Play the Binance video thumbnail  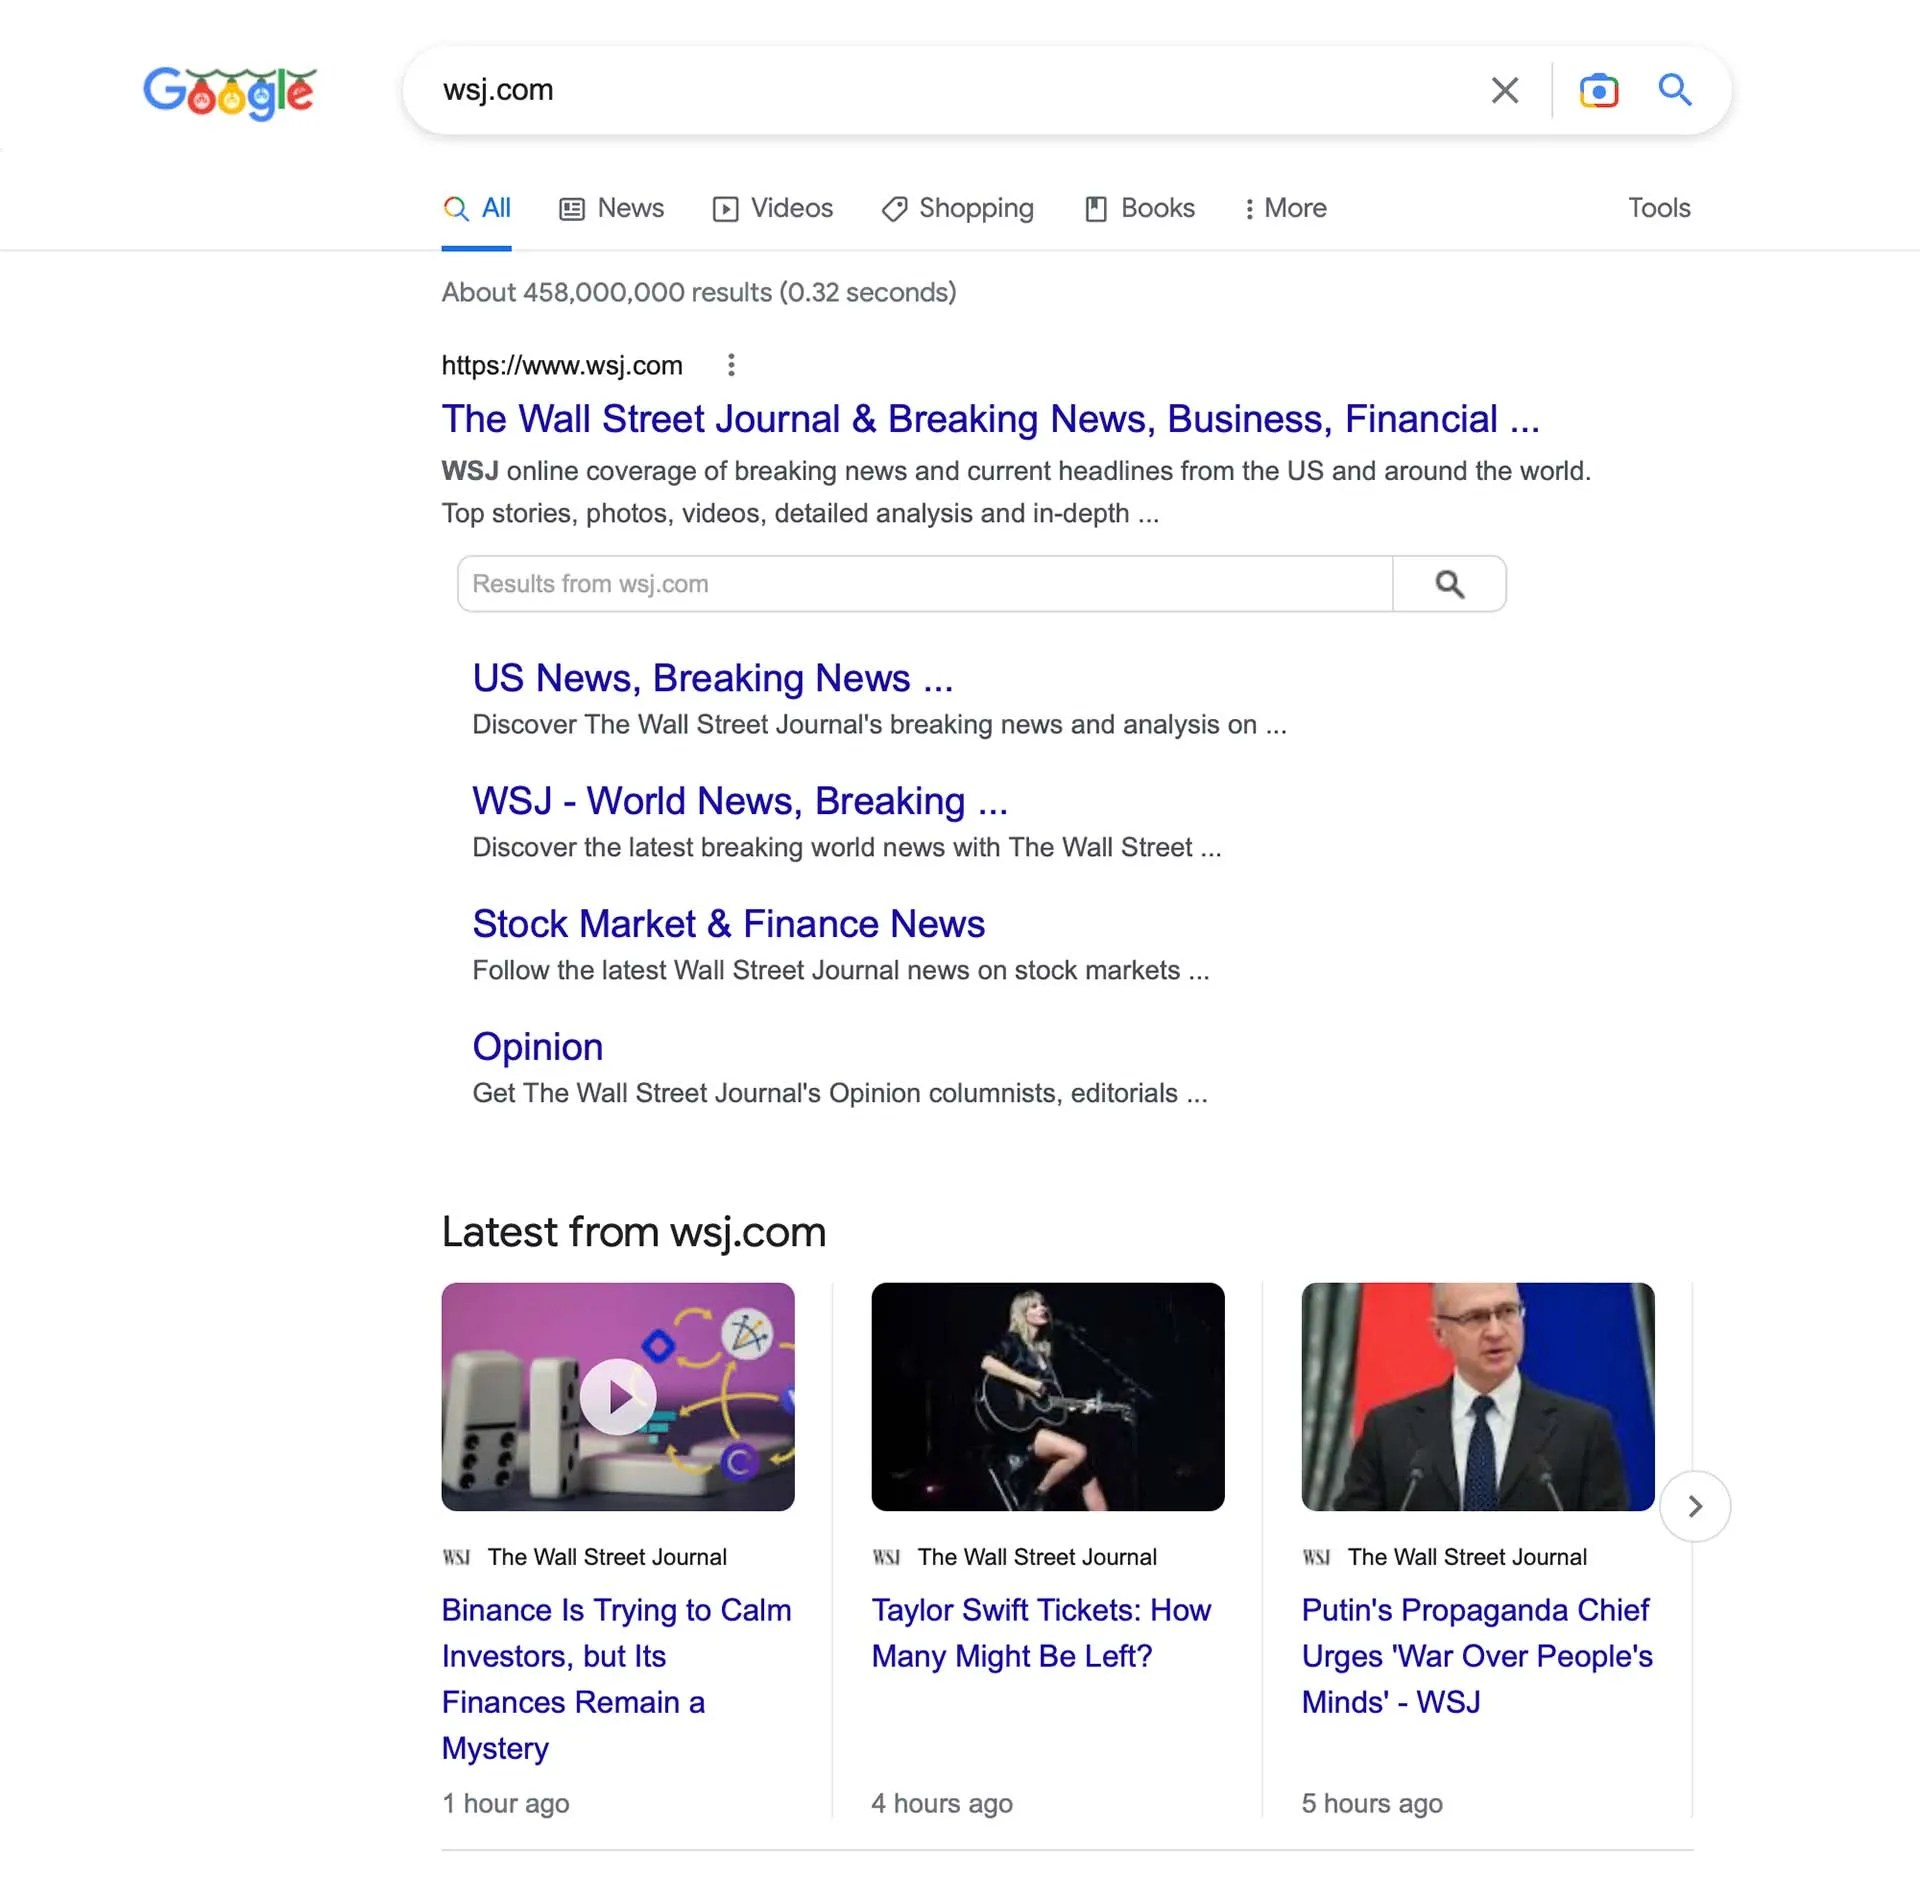coord(618,1396)
